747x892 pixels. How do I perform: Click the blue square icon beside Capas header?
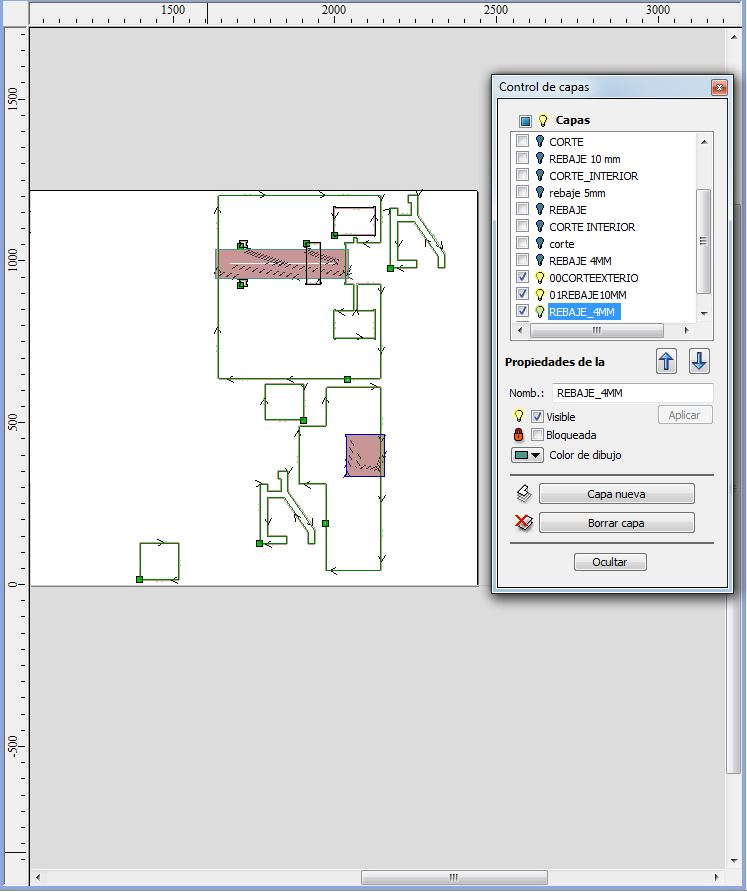coord(525,121)
